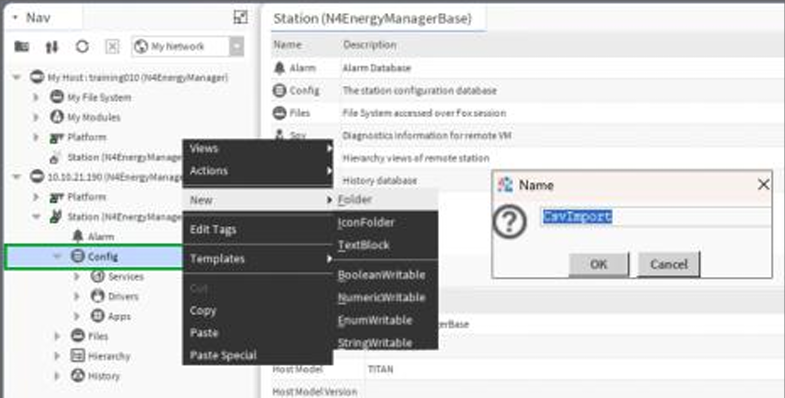This screenshot has height=398, width=785.
Task: Click the Config database icon in tree
Action: (78, 256)
